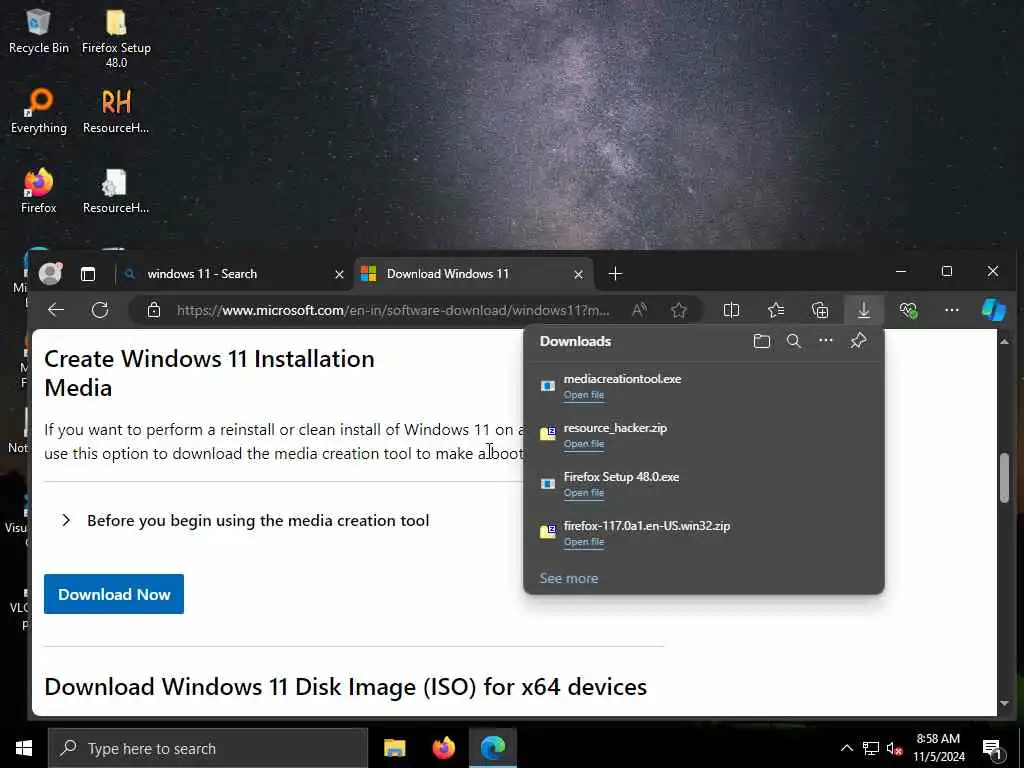Go back with the browser back arrow
Screen dimensions: 1024x768
[x=56, y=310]
